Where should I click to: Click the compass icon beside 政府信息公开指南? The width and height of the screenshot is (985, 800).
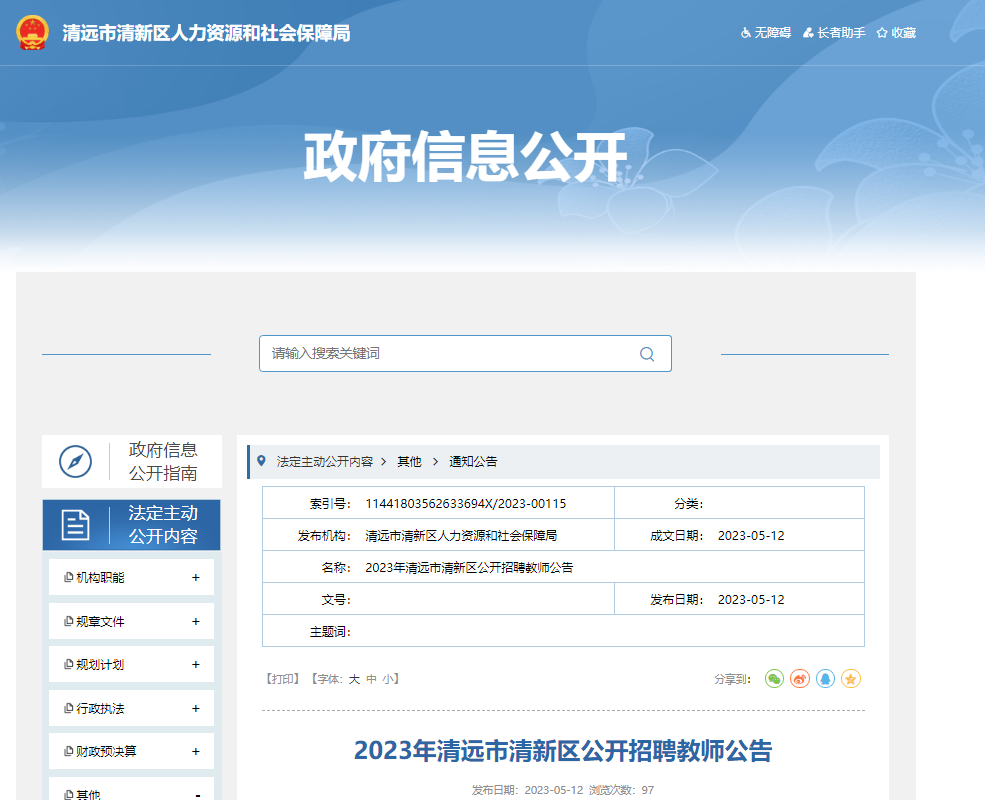pyautogui.click(x=76, y=461)
